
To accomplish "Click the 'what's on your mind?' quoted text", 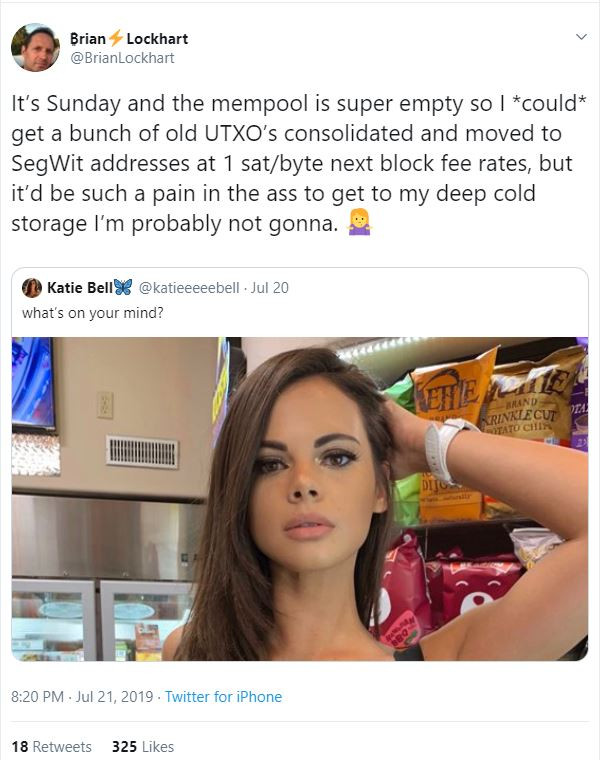I will click(x=93, y=313).
